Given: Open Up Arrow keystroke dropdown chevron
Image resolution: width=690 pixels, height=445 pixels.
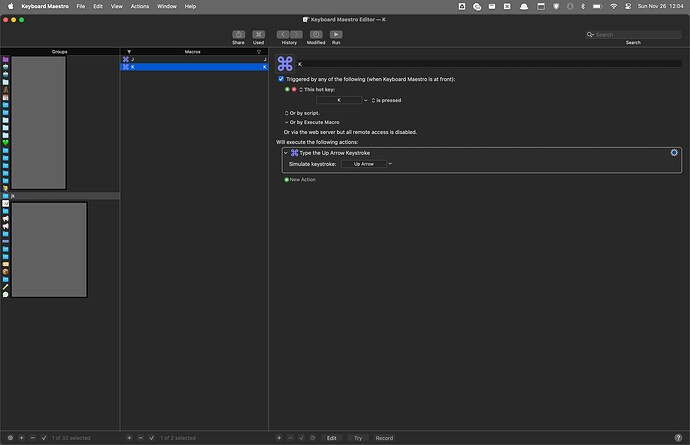Looking at the screenshot, I should [x=390, y=164].
